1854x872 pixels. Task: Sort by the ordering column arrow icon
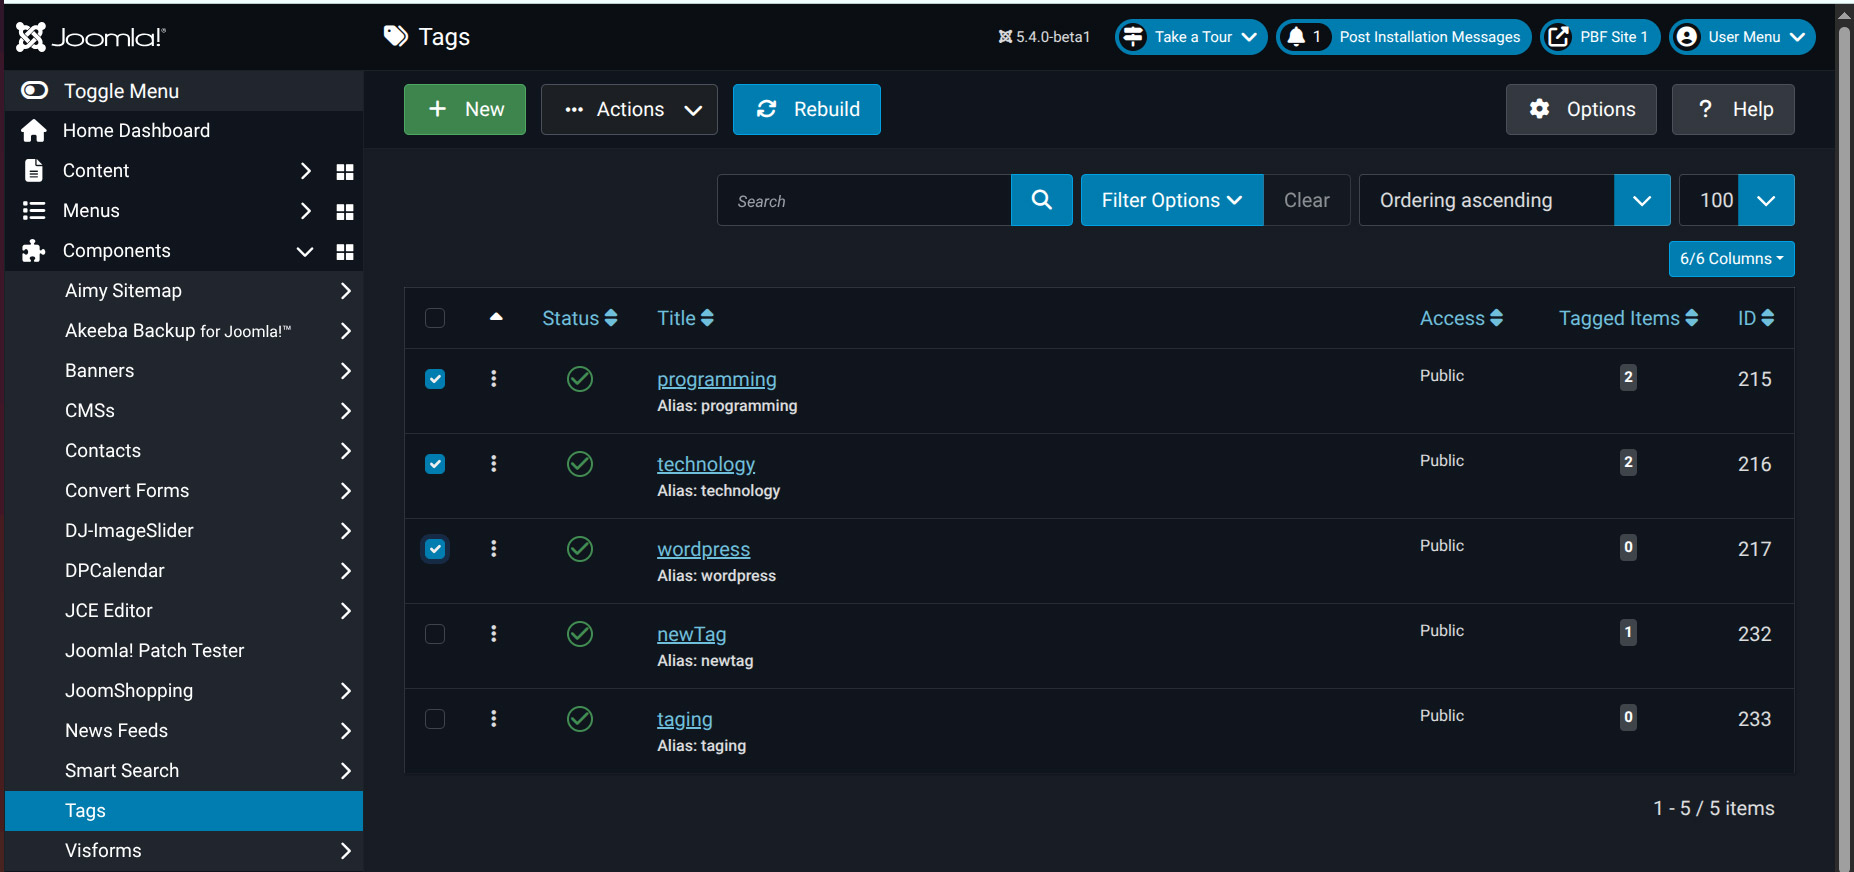[x=496, y=318]
